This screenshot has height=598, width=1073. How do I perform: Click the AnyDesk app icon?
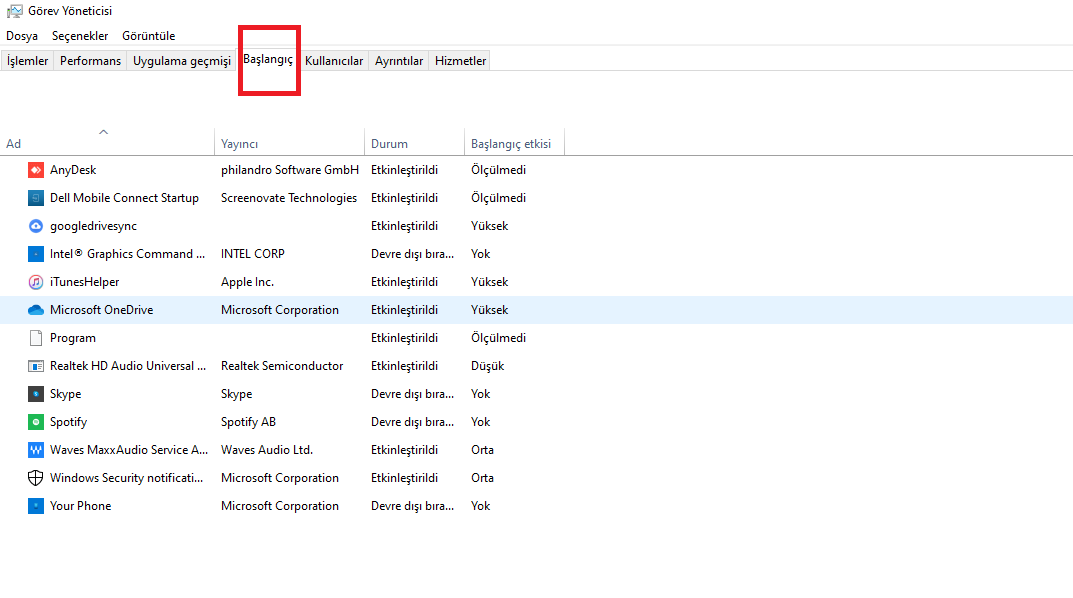pos(36,170)
